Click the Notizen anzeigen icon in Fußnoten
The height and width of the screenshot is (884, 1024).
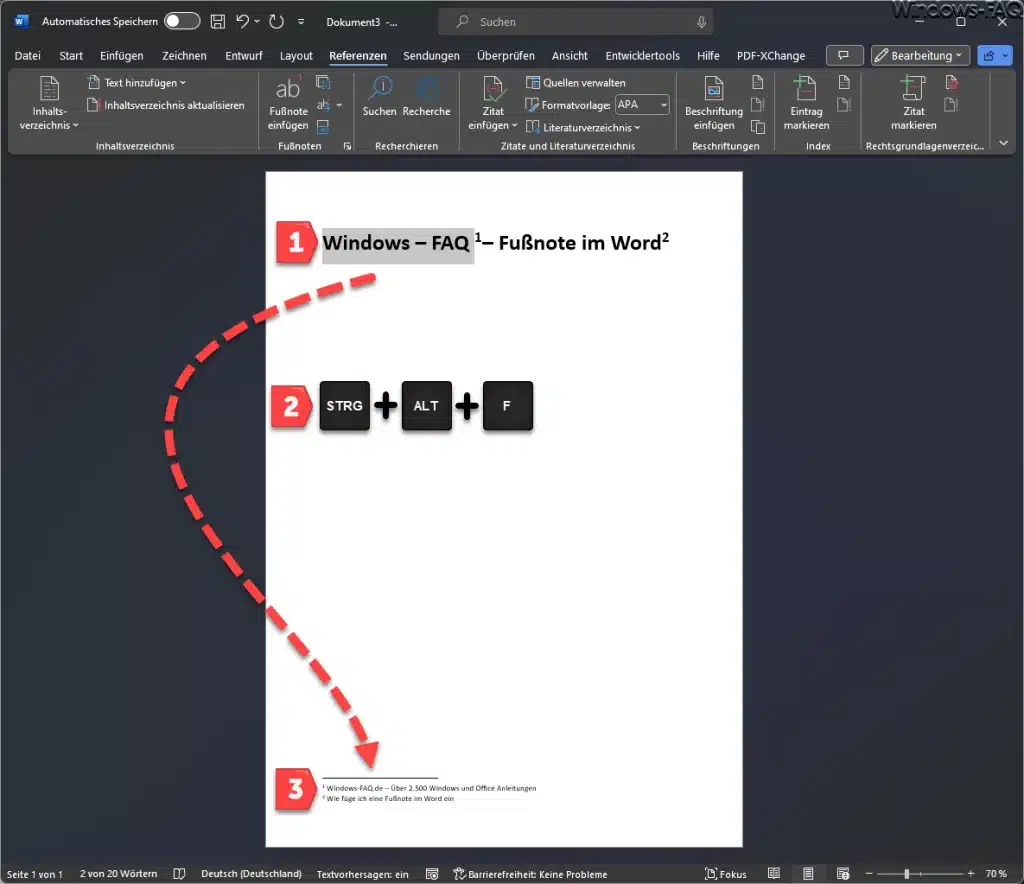point(323,126)
